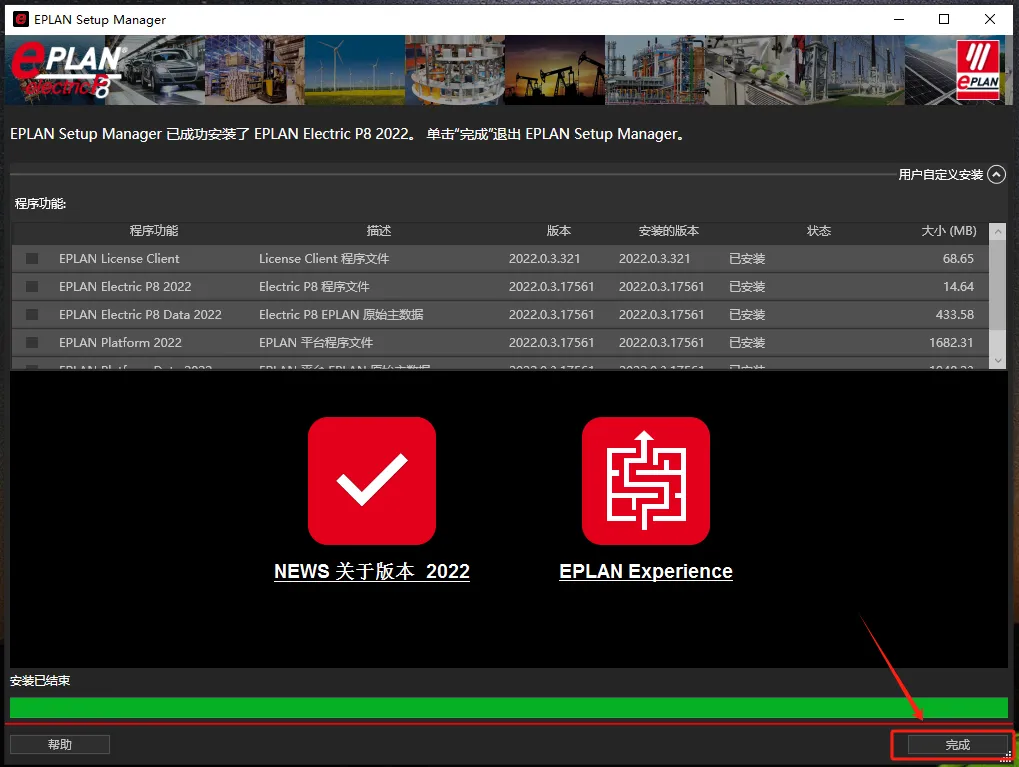Click size value 14.64
The image size is (1019, 767).
coord(958,287)
